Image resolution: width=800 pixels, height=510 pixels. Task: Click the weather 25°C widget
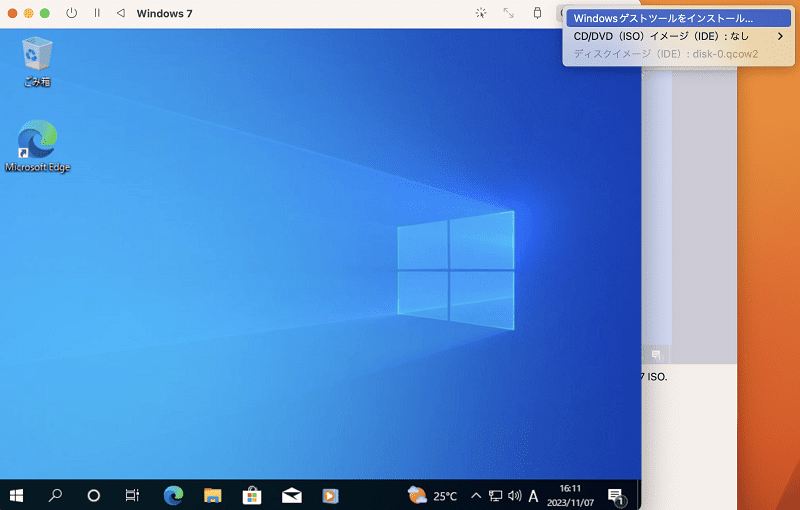[432, 495]
